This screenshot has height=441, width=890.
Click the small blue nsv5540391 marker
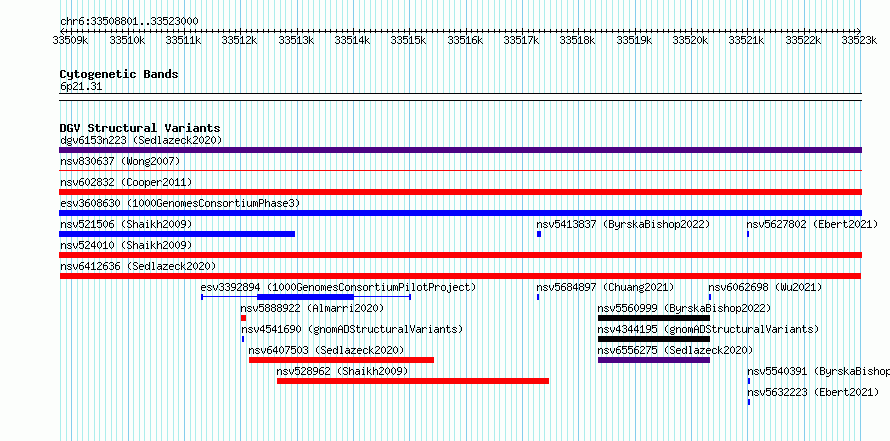tap(749, 381)
